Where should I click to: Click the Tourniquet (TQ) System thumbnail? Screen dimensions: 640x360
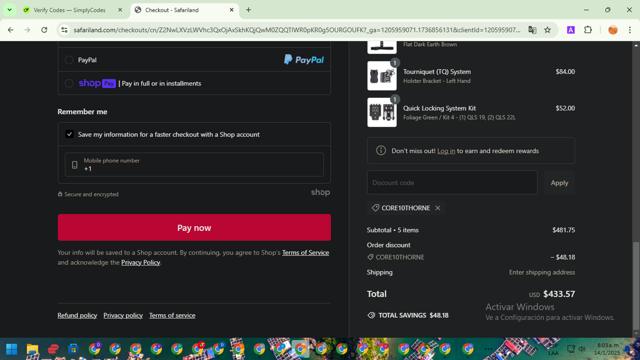click(x=382, y=76)
